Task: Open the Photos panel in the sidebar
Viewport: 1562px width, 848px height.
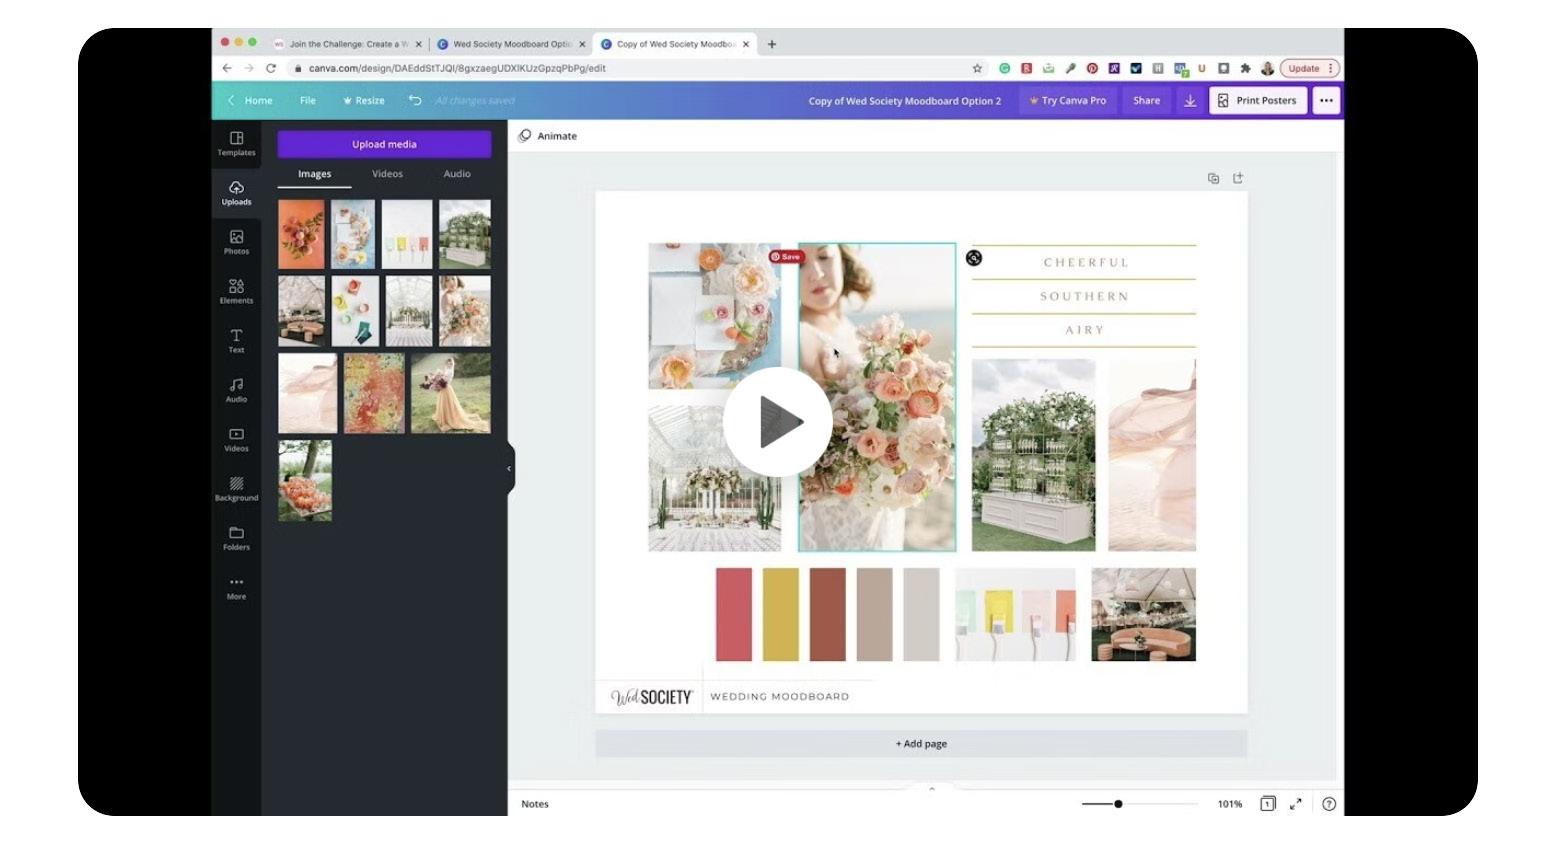Action: [236, 242]
